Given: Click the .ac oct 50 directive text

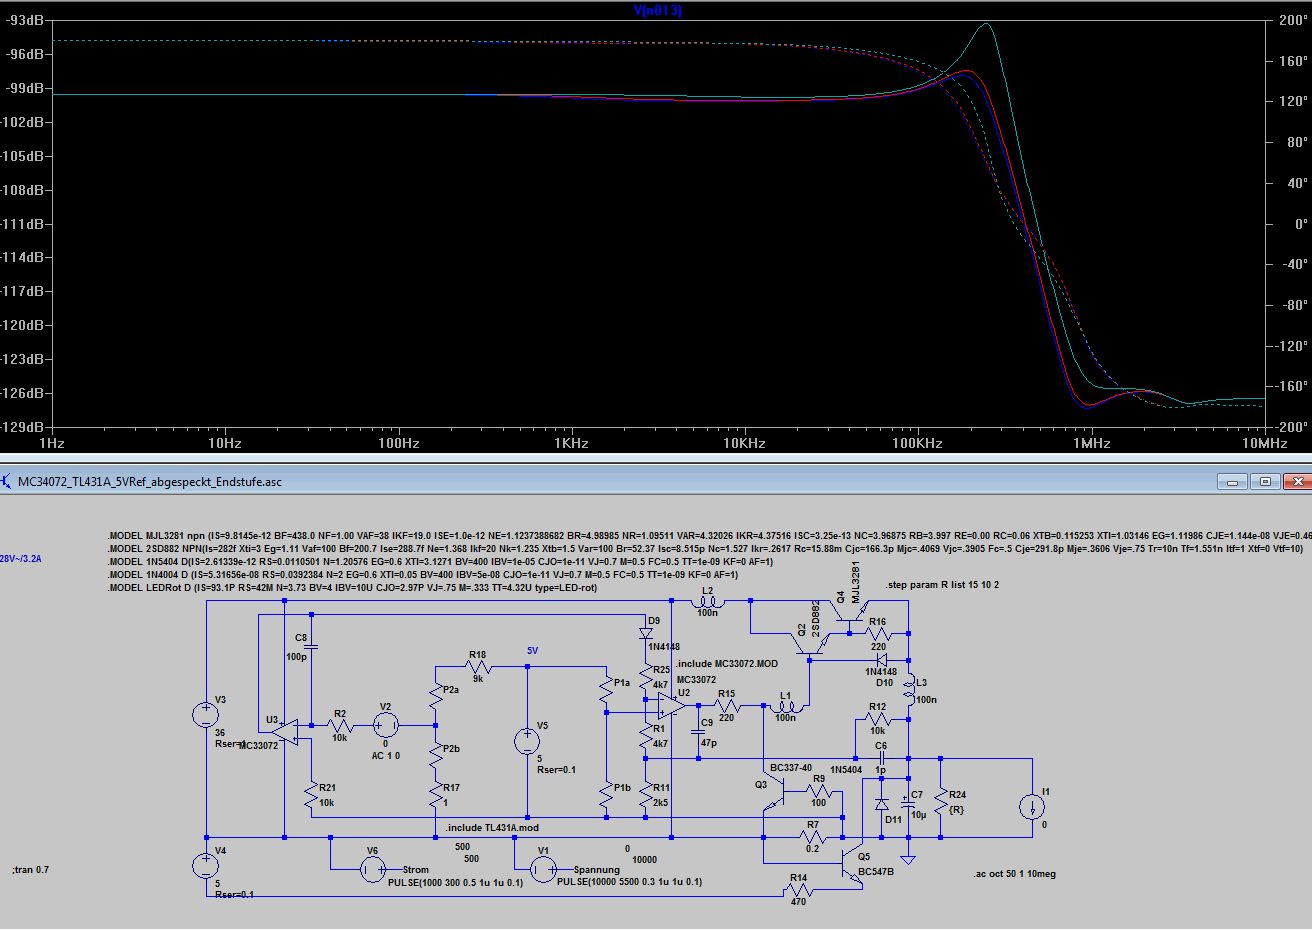Looking at the screenshot, I should click(x=1014, y=874).
